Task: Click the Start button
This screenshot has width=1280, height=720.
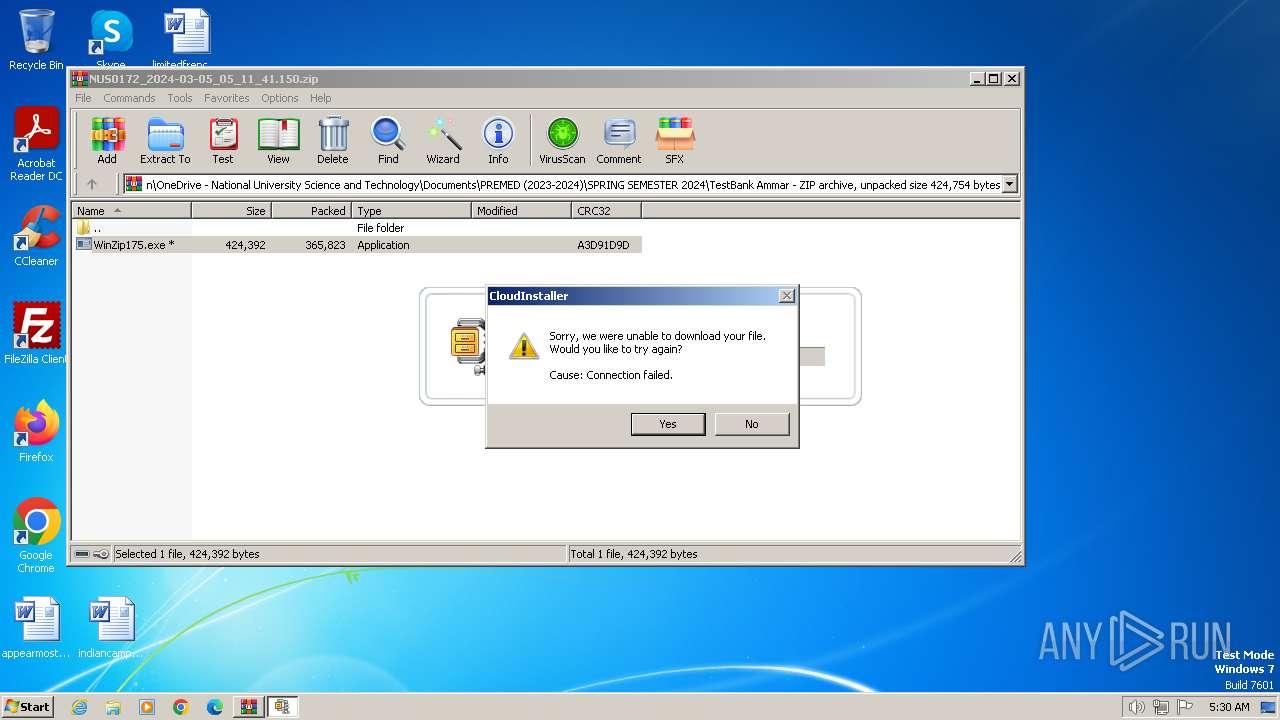Action: pyautogui.click(x=28, y=707)
